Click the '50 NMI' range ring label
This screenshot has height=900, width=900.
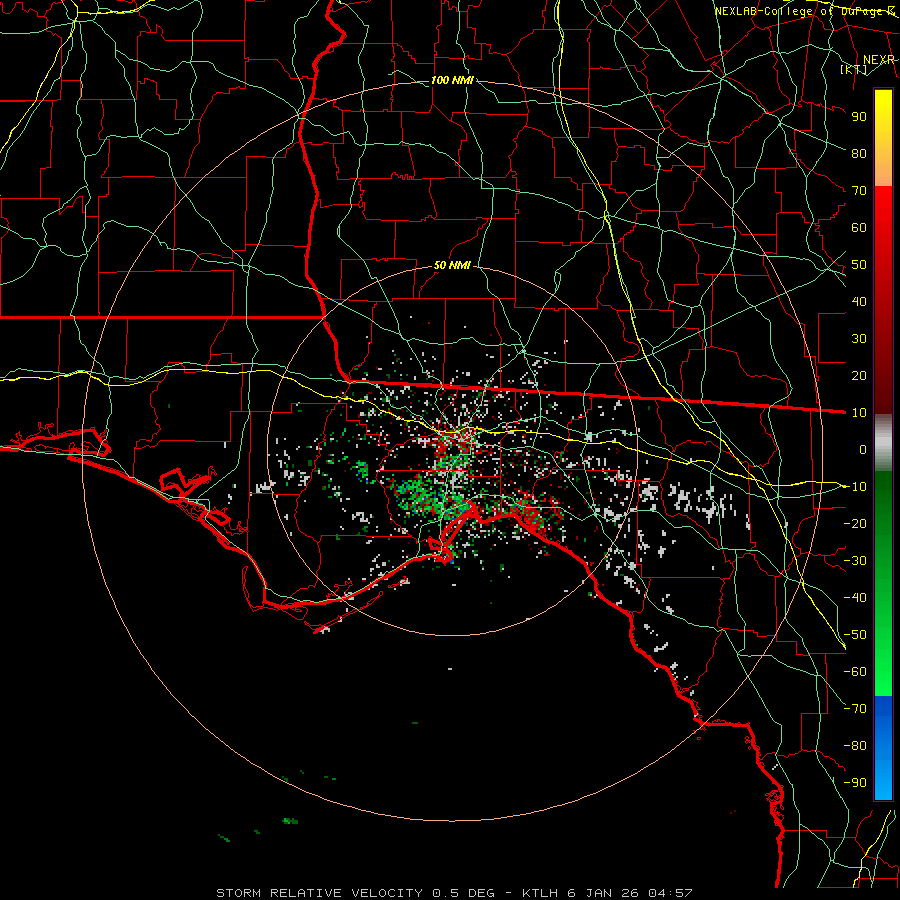click(452, 265)
